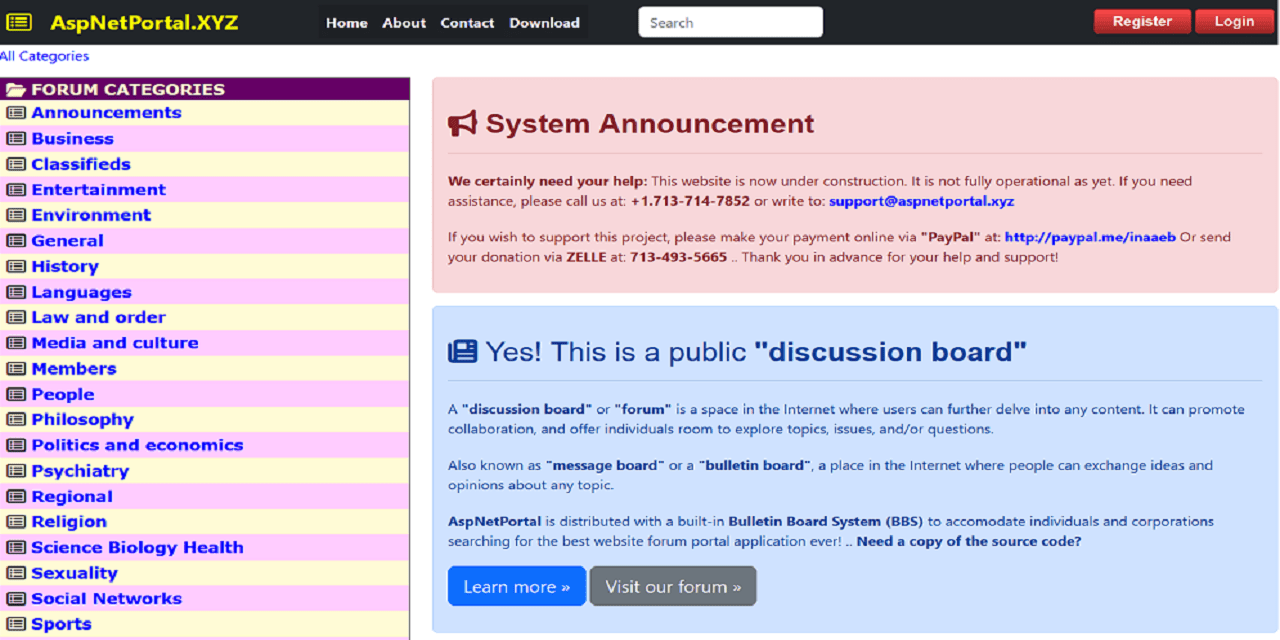Image resolution: width=1280 pixels, height=640 pixels.
Task: Open the support@aspnetportal.xyz email link
Action: coord(921,201)
